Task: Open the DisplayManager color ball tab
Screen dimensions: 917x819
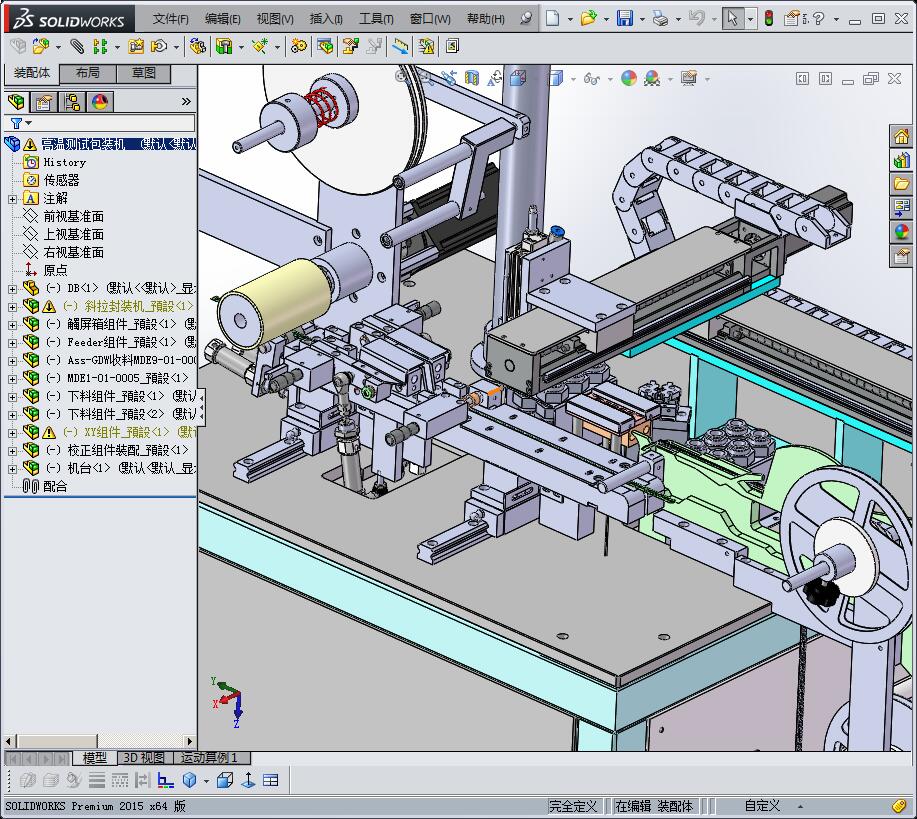Action: pos(99,102)
